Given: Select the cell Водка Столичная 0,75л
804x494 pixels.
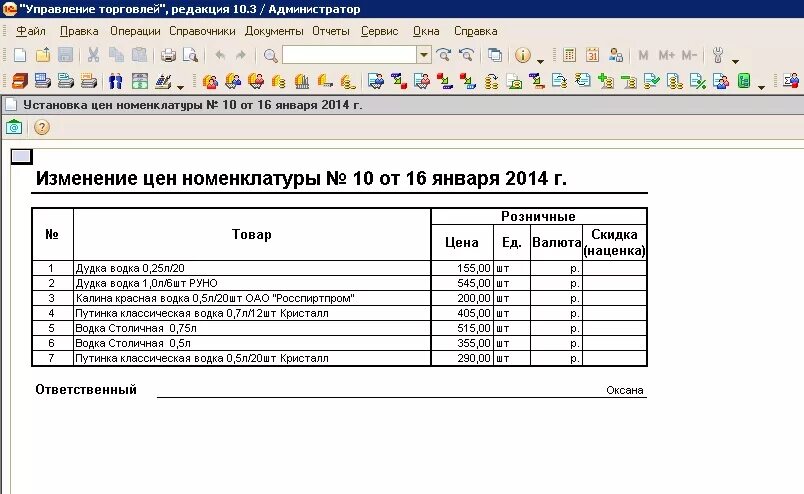Looking at the screenshot, I should coord(252,328).
